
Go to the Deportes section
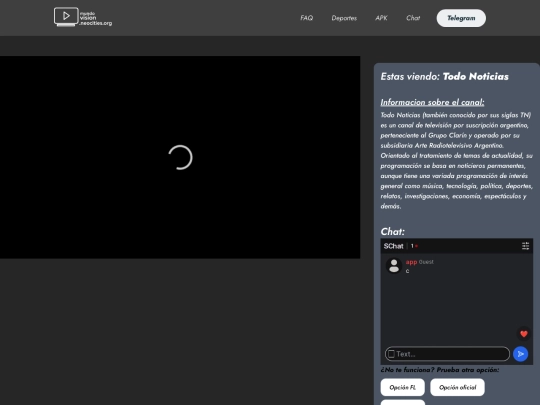click(x=344, y=18)
